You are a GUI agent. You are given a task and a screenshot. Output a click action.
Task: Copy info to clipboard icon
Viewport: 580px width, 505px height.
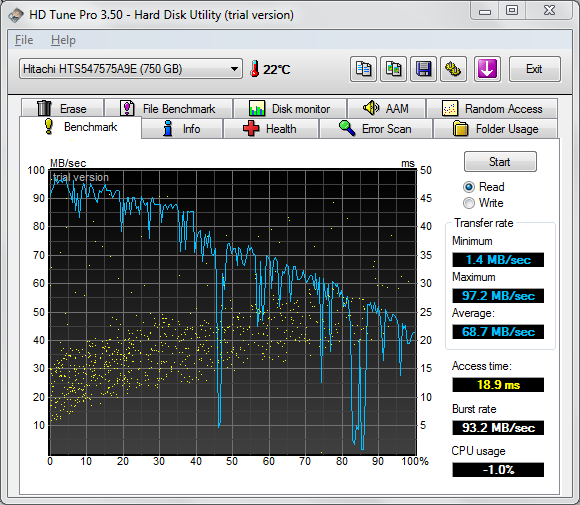pos(363,69)
